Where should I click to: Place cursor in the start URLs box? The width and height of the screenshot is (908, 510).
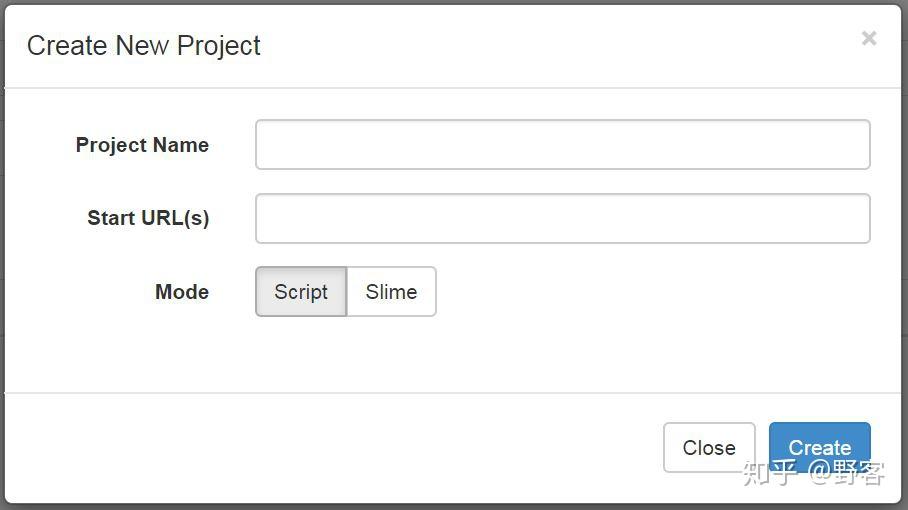pyautogui.click(x=562, y=218)
